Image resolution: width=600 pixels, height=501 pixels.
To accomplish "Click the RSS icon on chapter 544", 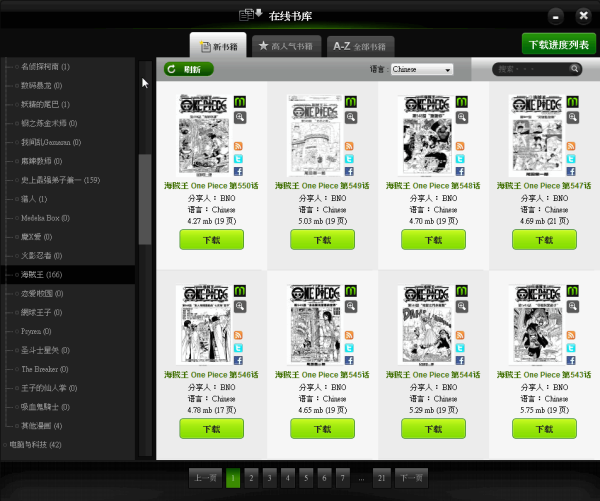I will (x=460, y=335).
